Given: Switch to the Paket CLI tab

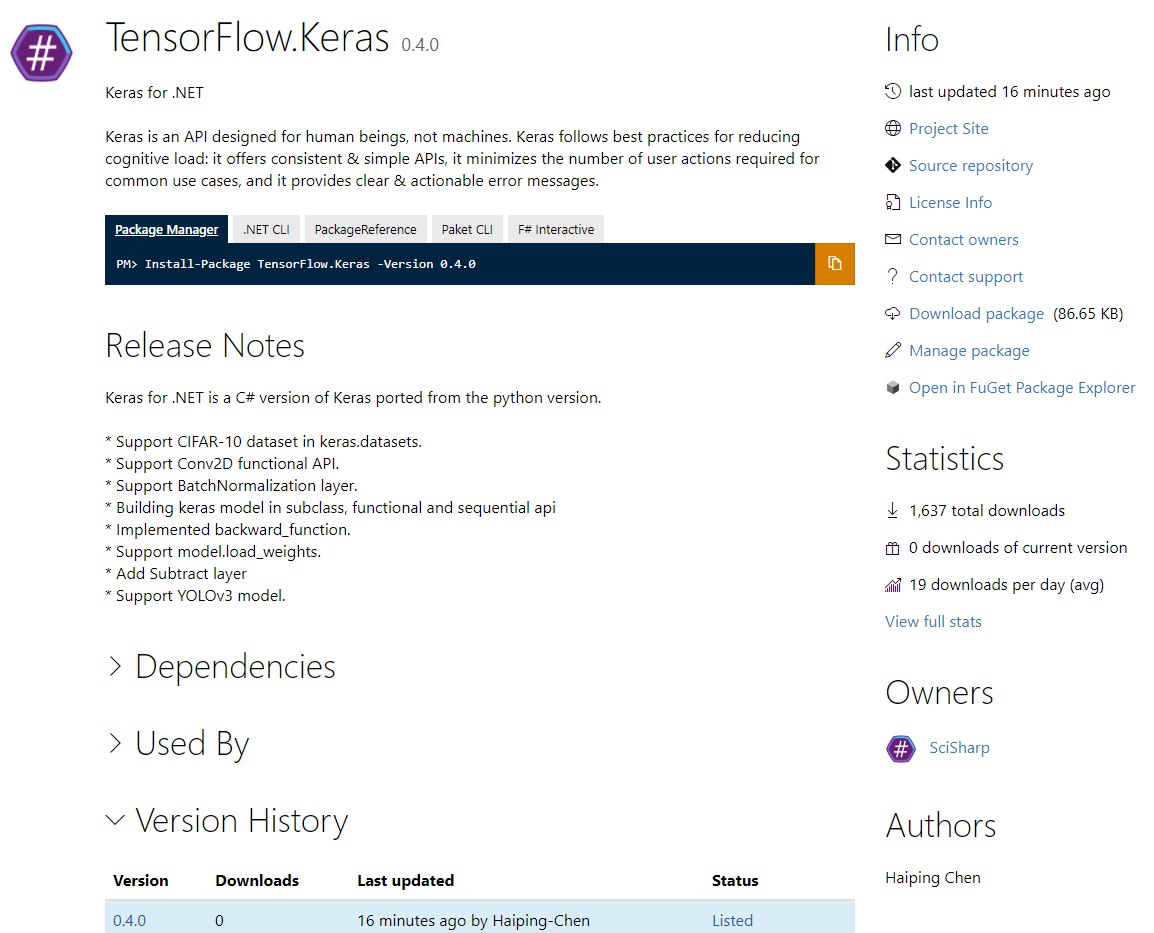Looking at the screenshot, I should pos(467,230).
